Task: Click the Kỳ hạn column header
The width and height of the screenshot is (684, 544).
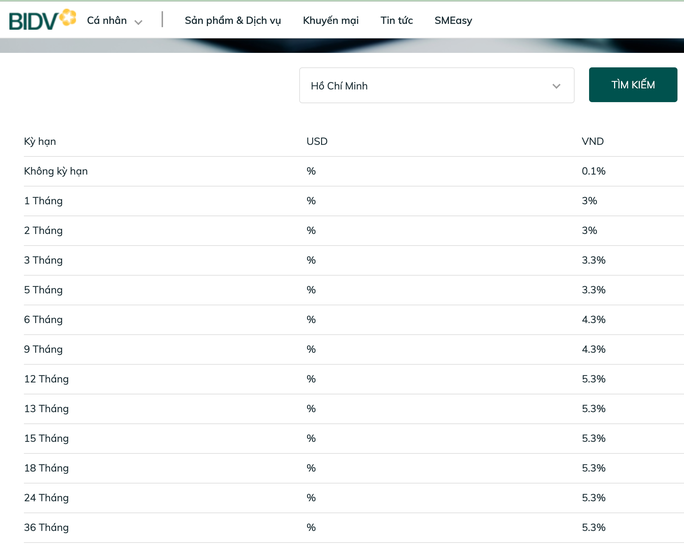Action: [x=40, y=141]
